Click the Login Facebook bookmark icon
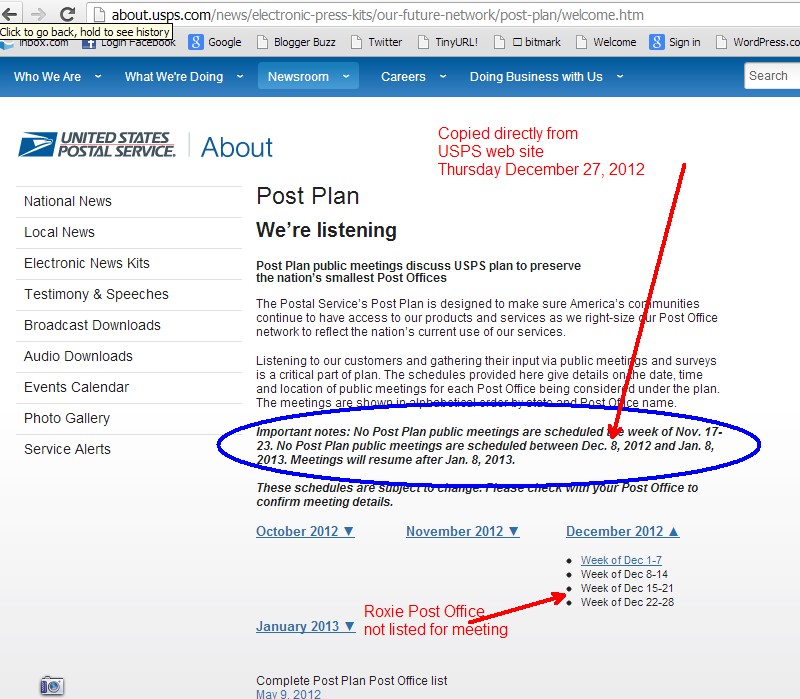Screen dimensions: 800x699 pyautogui.click(x=89, y=43)
